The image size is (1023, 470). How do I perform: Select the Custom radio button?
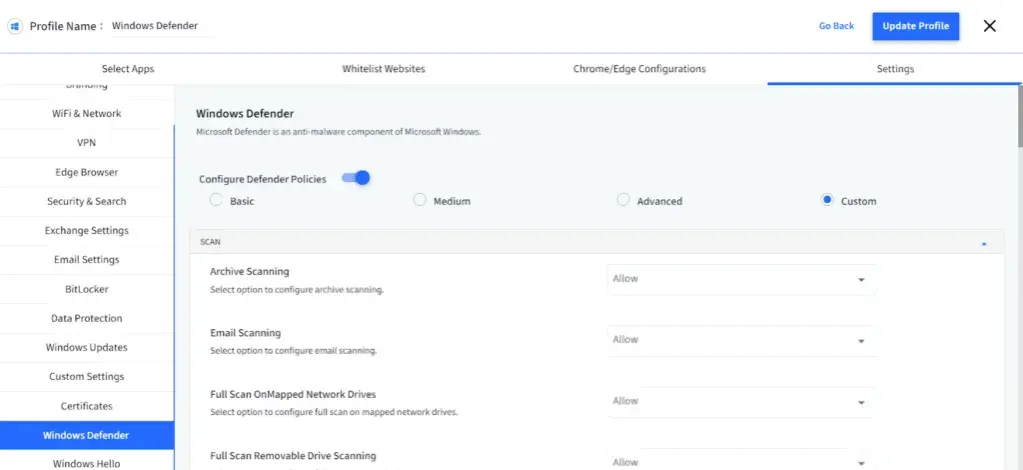tap(827, 200)
